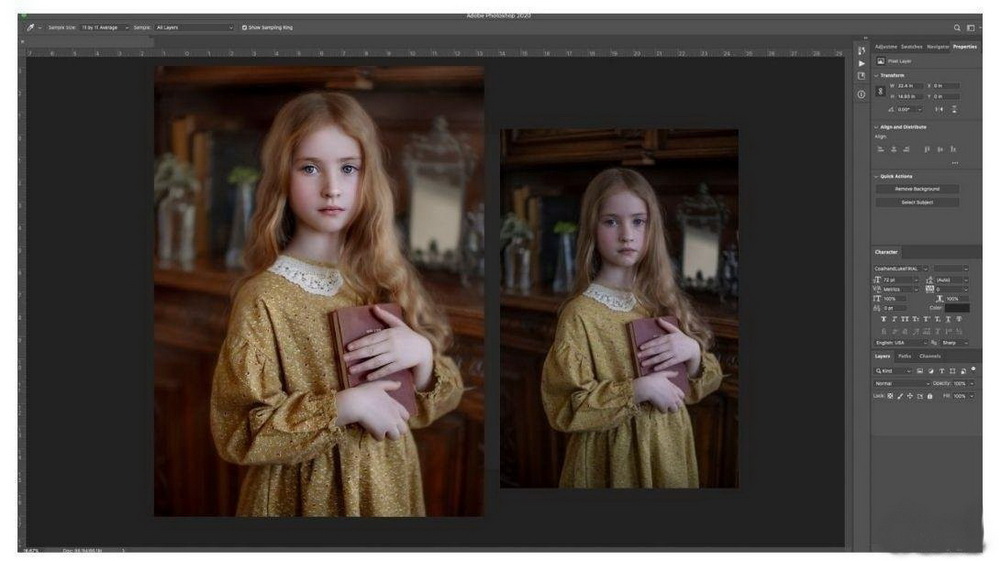
Task: Click the Remove Background button
Action: click(917, 189)
